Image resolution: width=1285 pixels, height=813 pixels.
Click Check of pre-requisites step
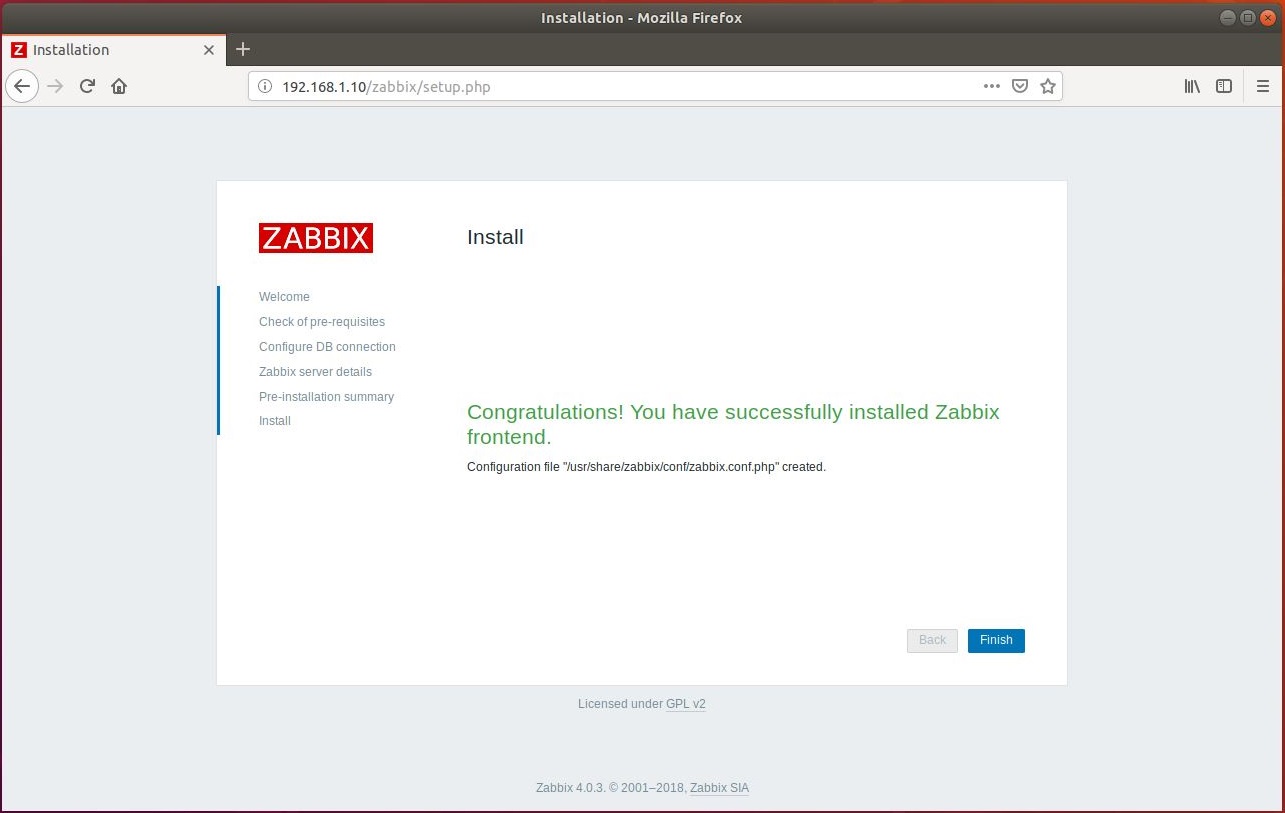tap(322, 322)
